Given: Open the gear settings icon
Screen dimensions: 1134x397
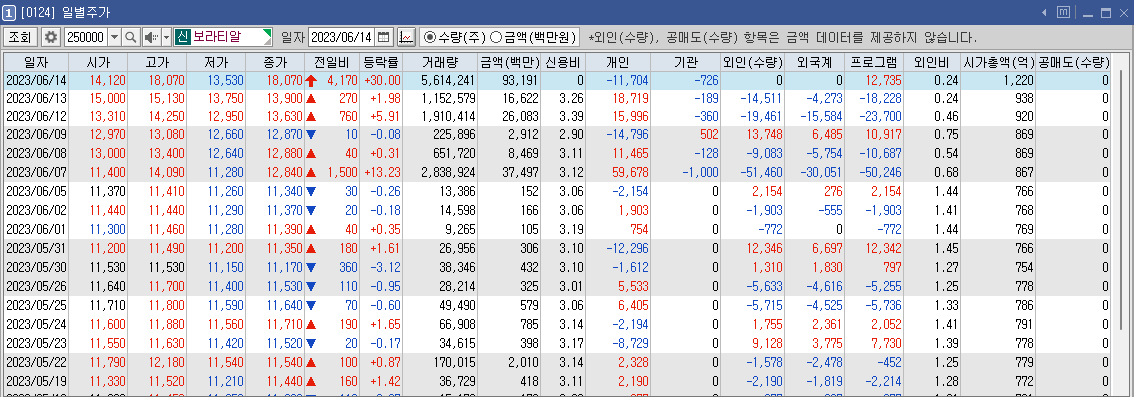Looking at the screenshot, I should click(x=51, y=37).
